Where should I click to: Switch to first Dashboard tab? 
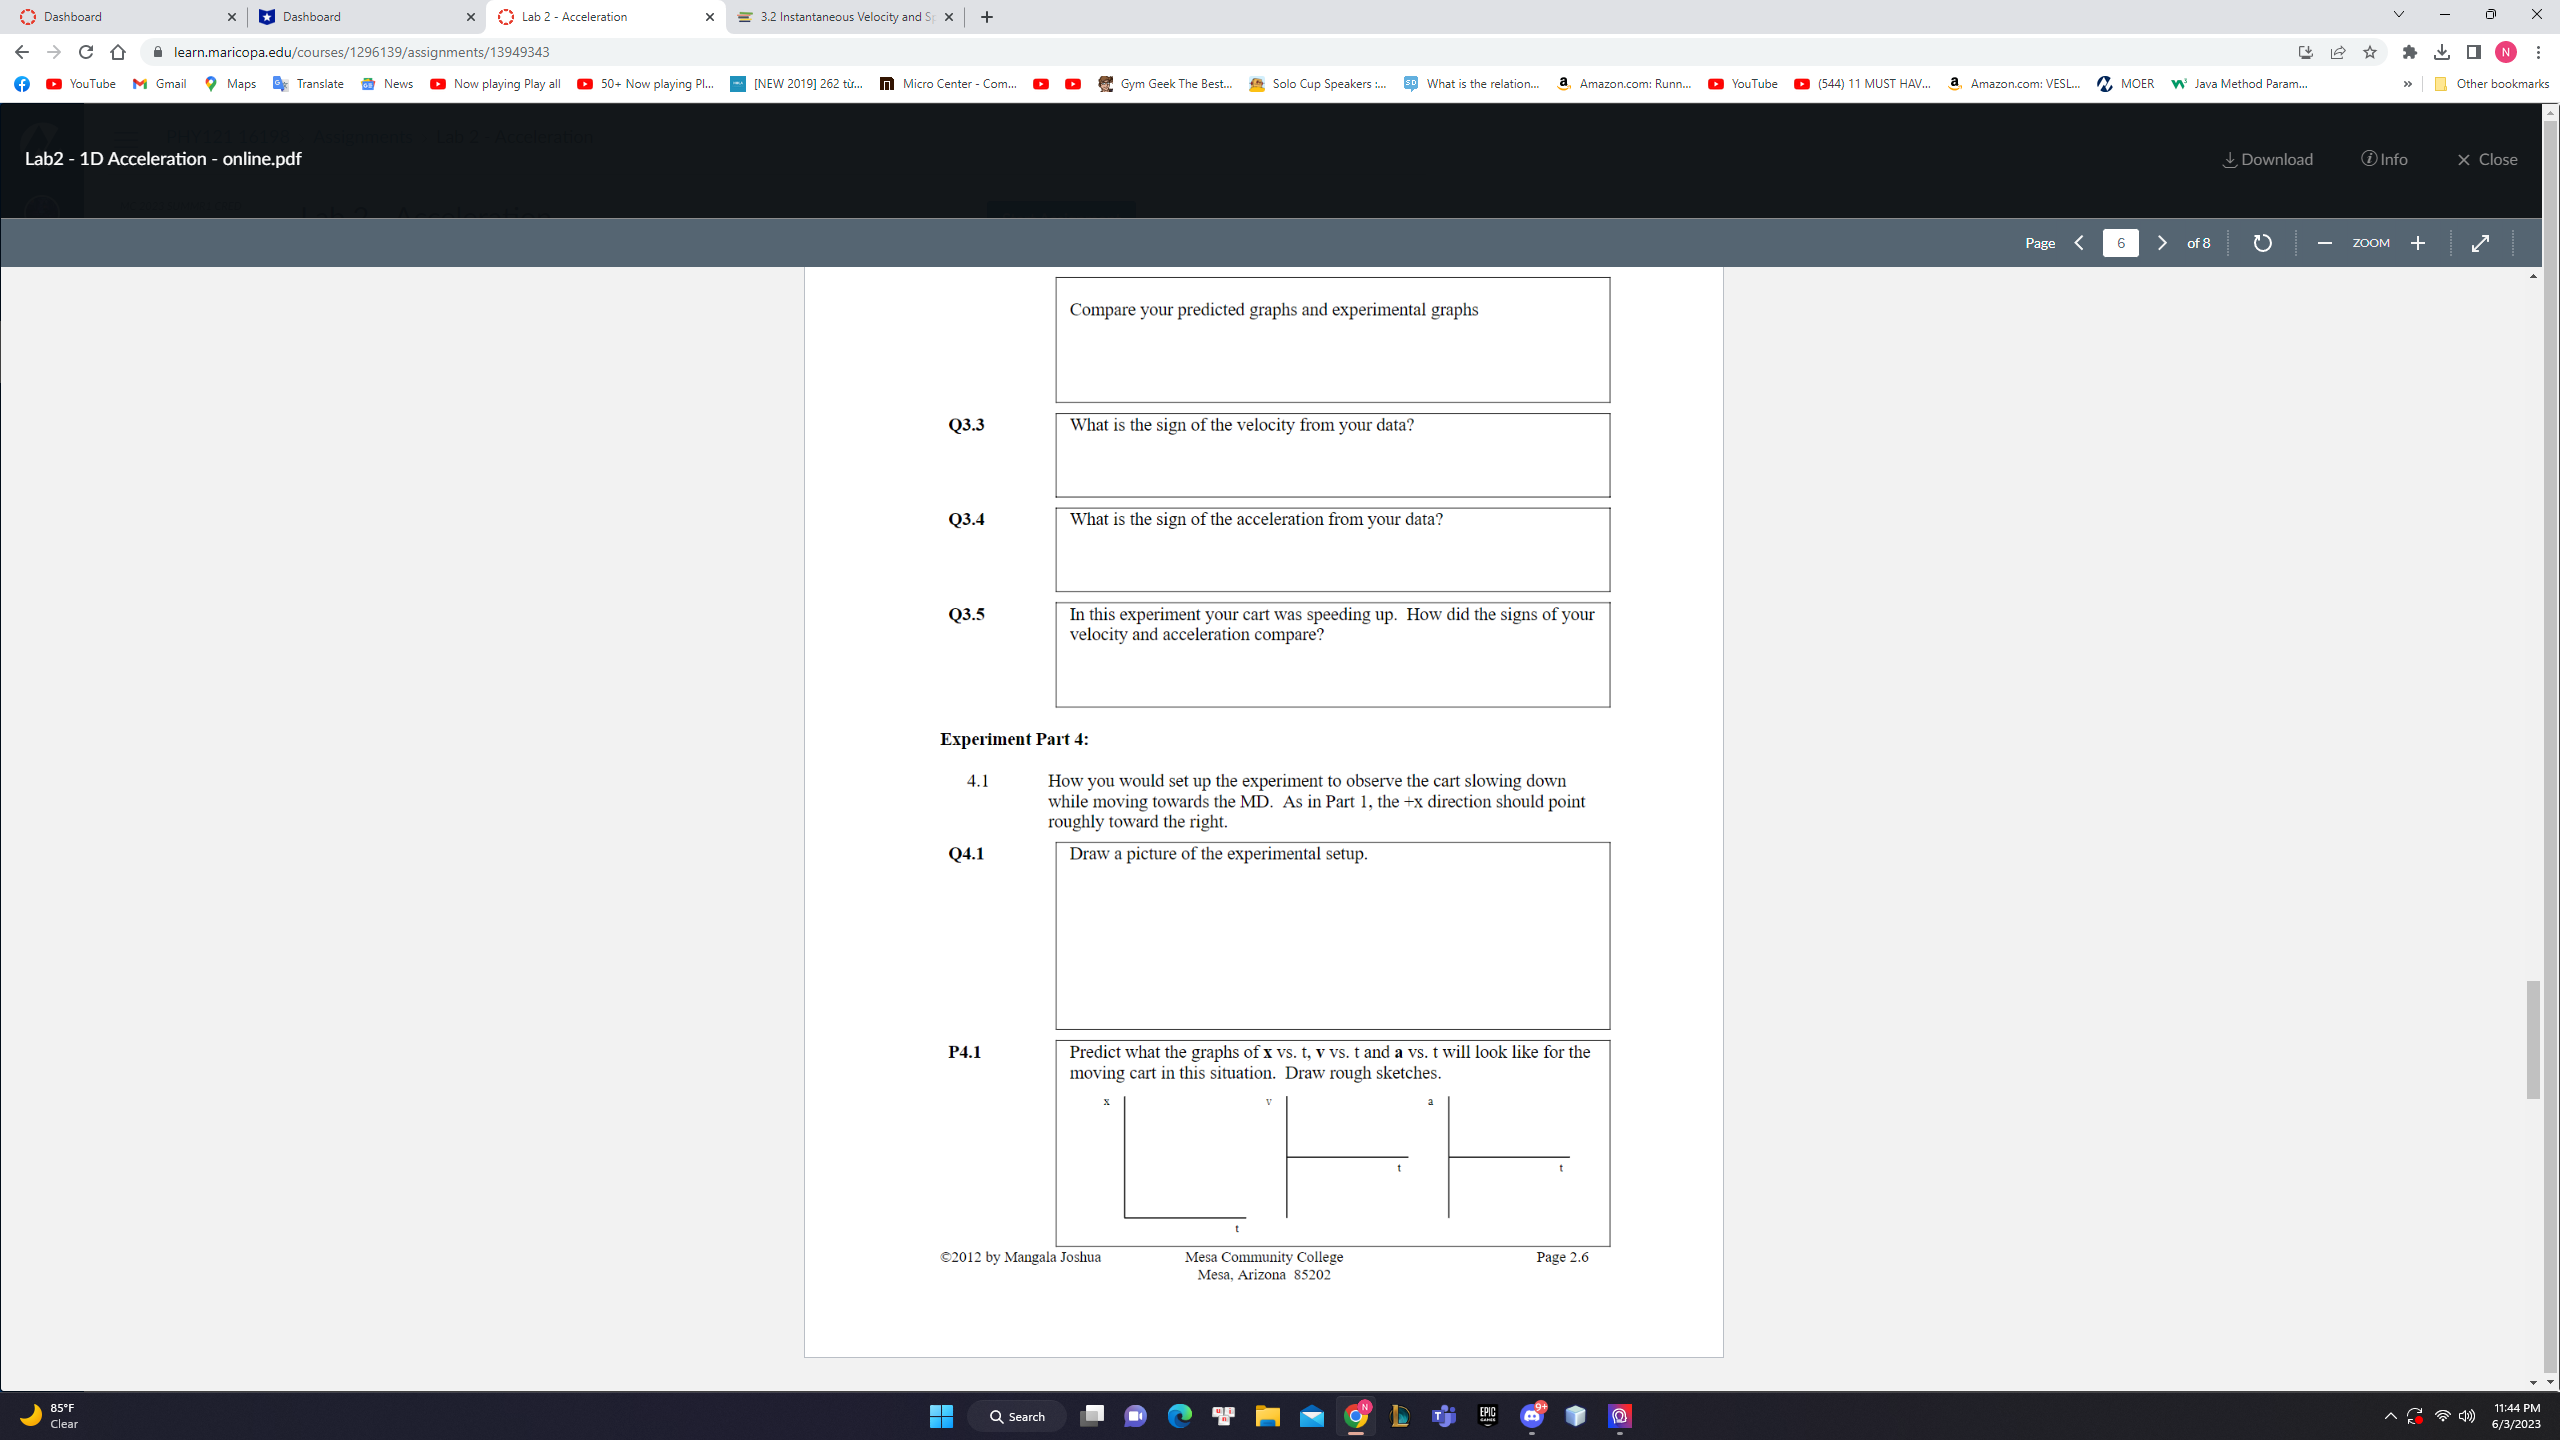pos(120,17)
